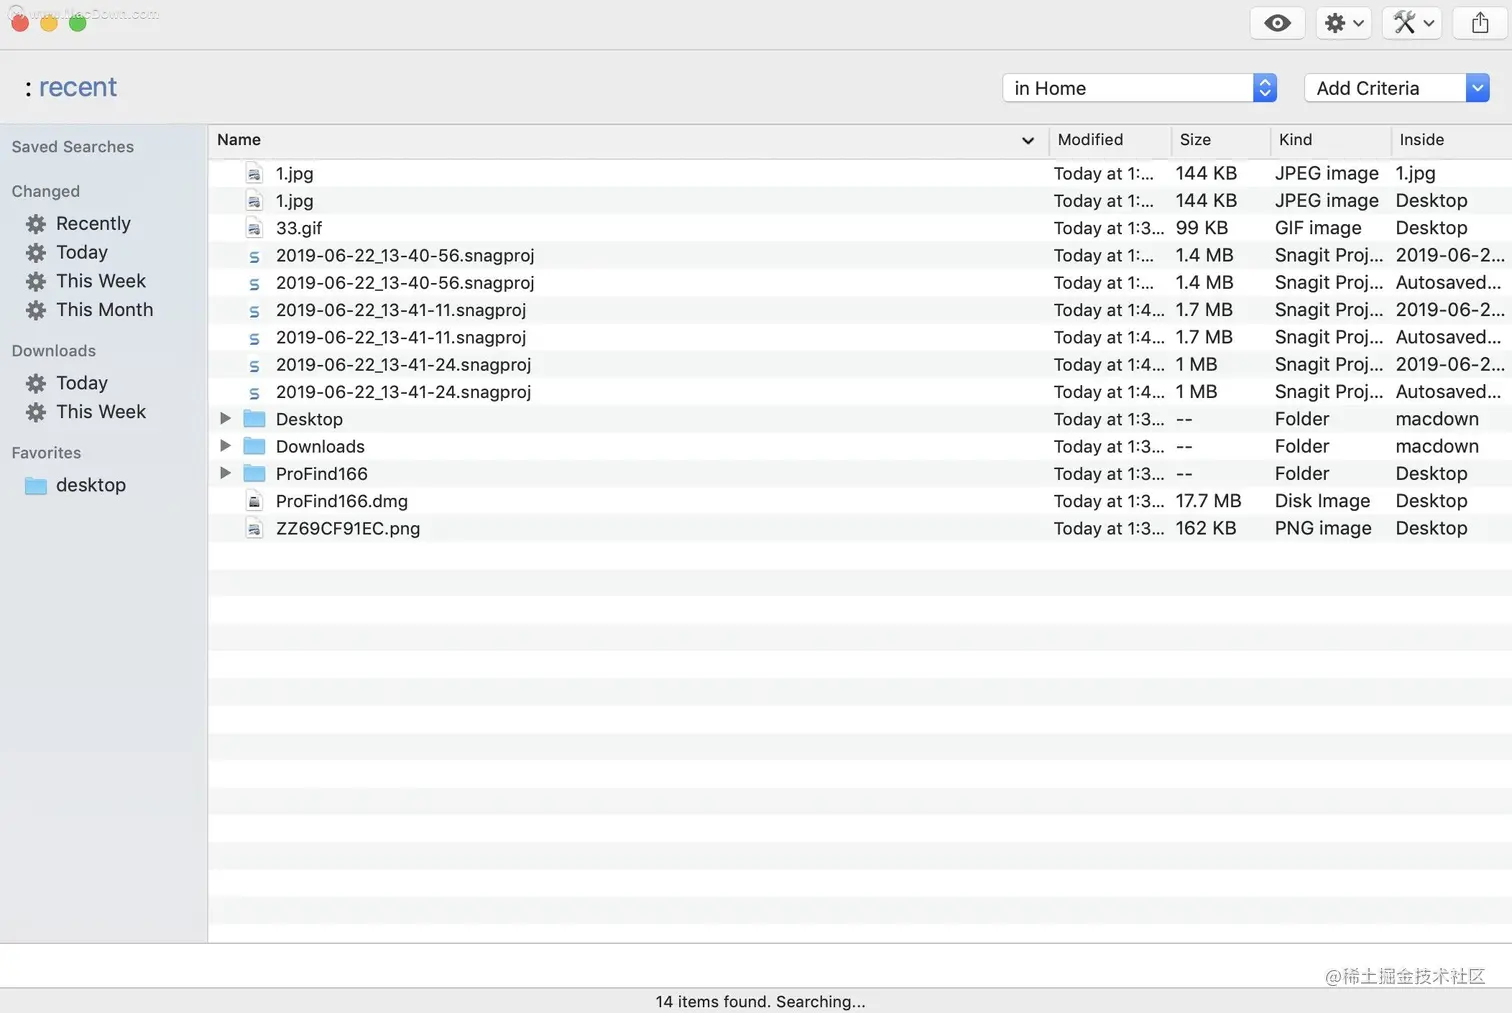
Task: Click the sort chevron in Name header
Action: (1027, 141)
